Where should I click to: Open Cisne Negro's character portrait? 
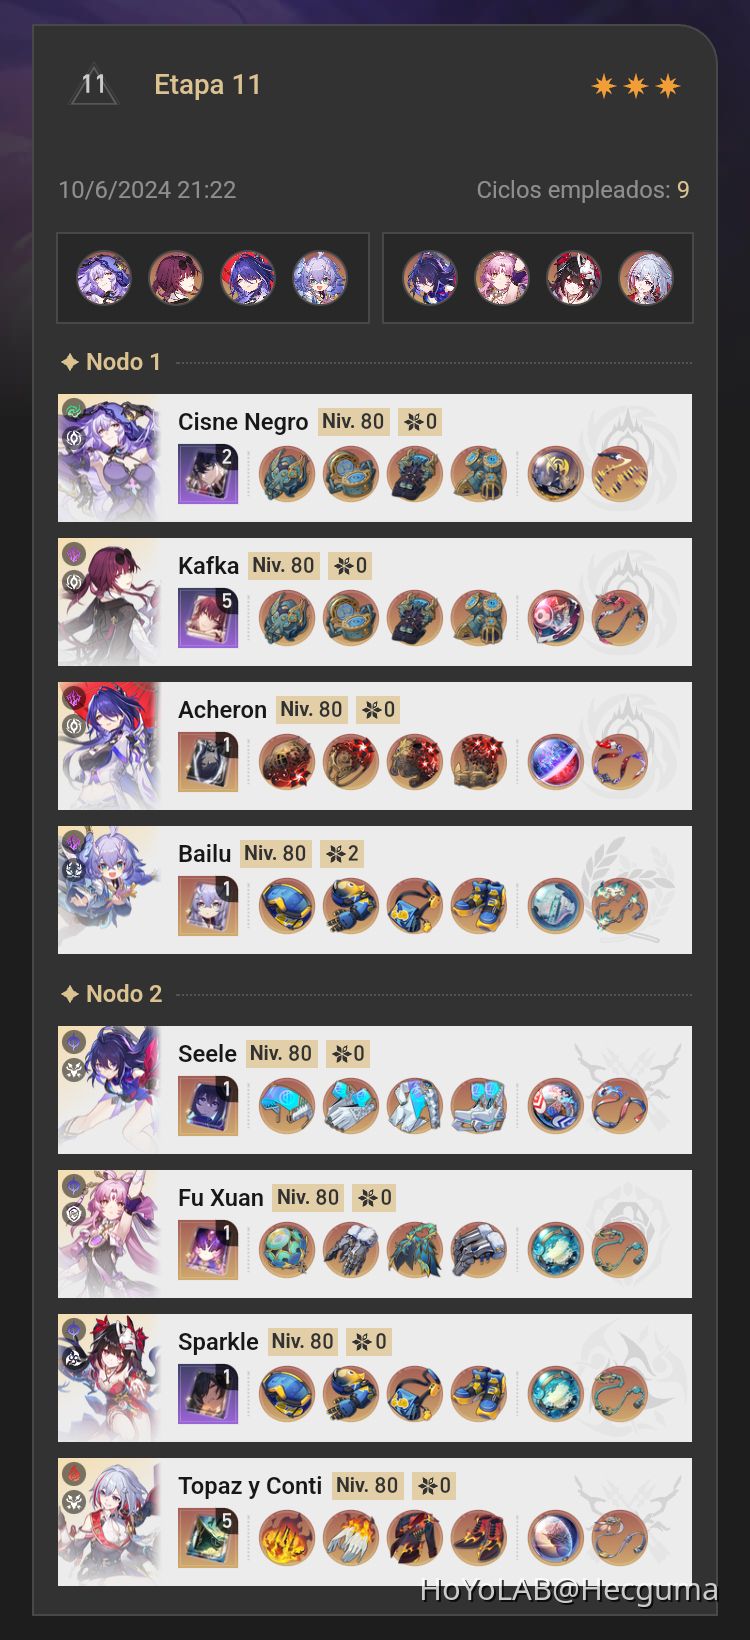pyautogui.click(x=109, y=458)
